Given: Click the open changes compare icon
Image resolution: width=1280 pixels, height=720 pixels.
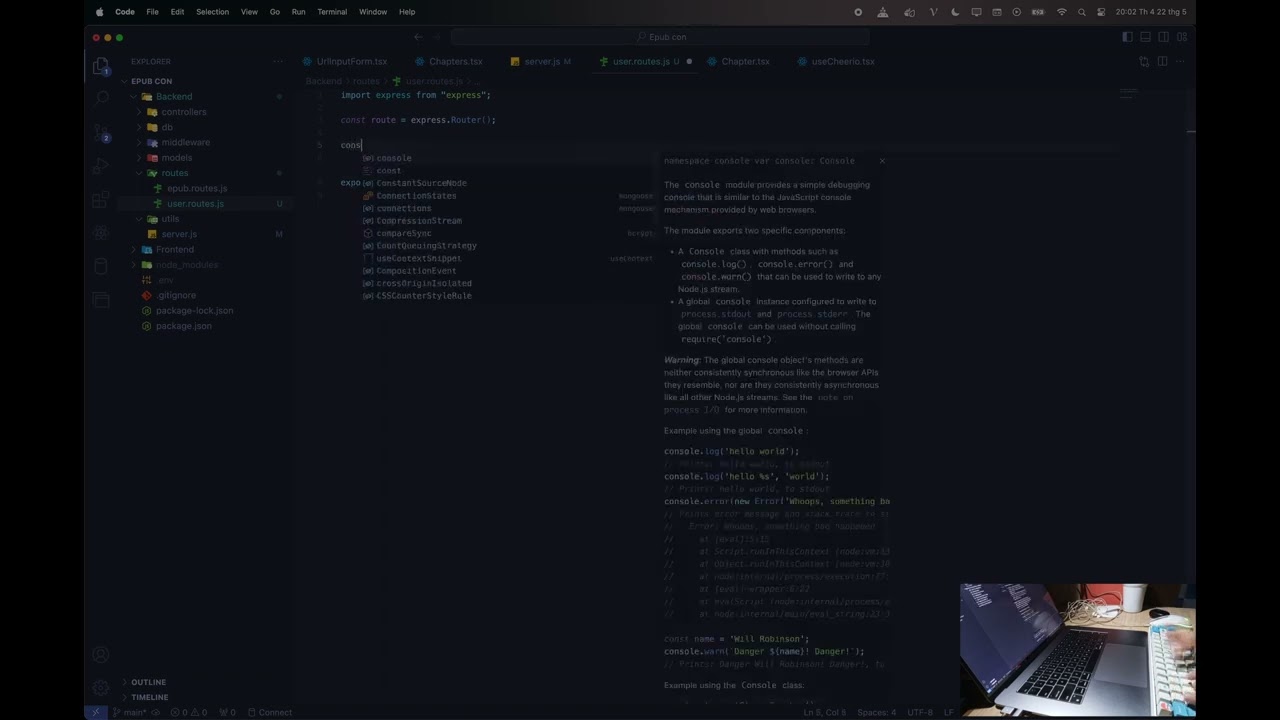Looking at the screenshot, I should [x=1144, y=61].
